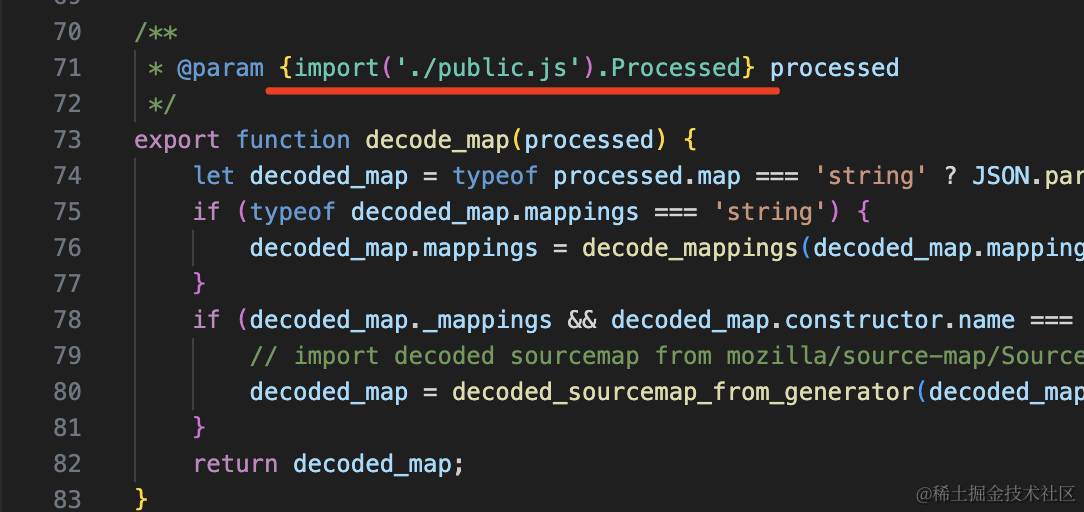Viewport: 1084px width, 512px height.
Task: Click the export keyword
Action: (177, 140)
